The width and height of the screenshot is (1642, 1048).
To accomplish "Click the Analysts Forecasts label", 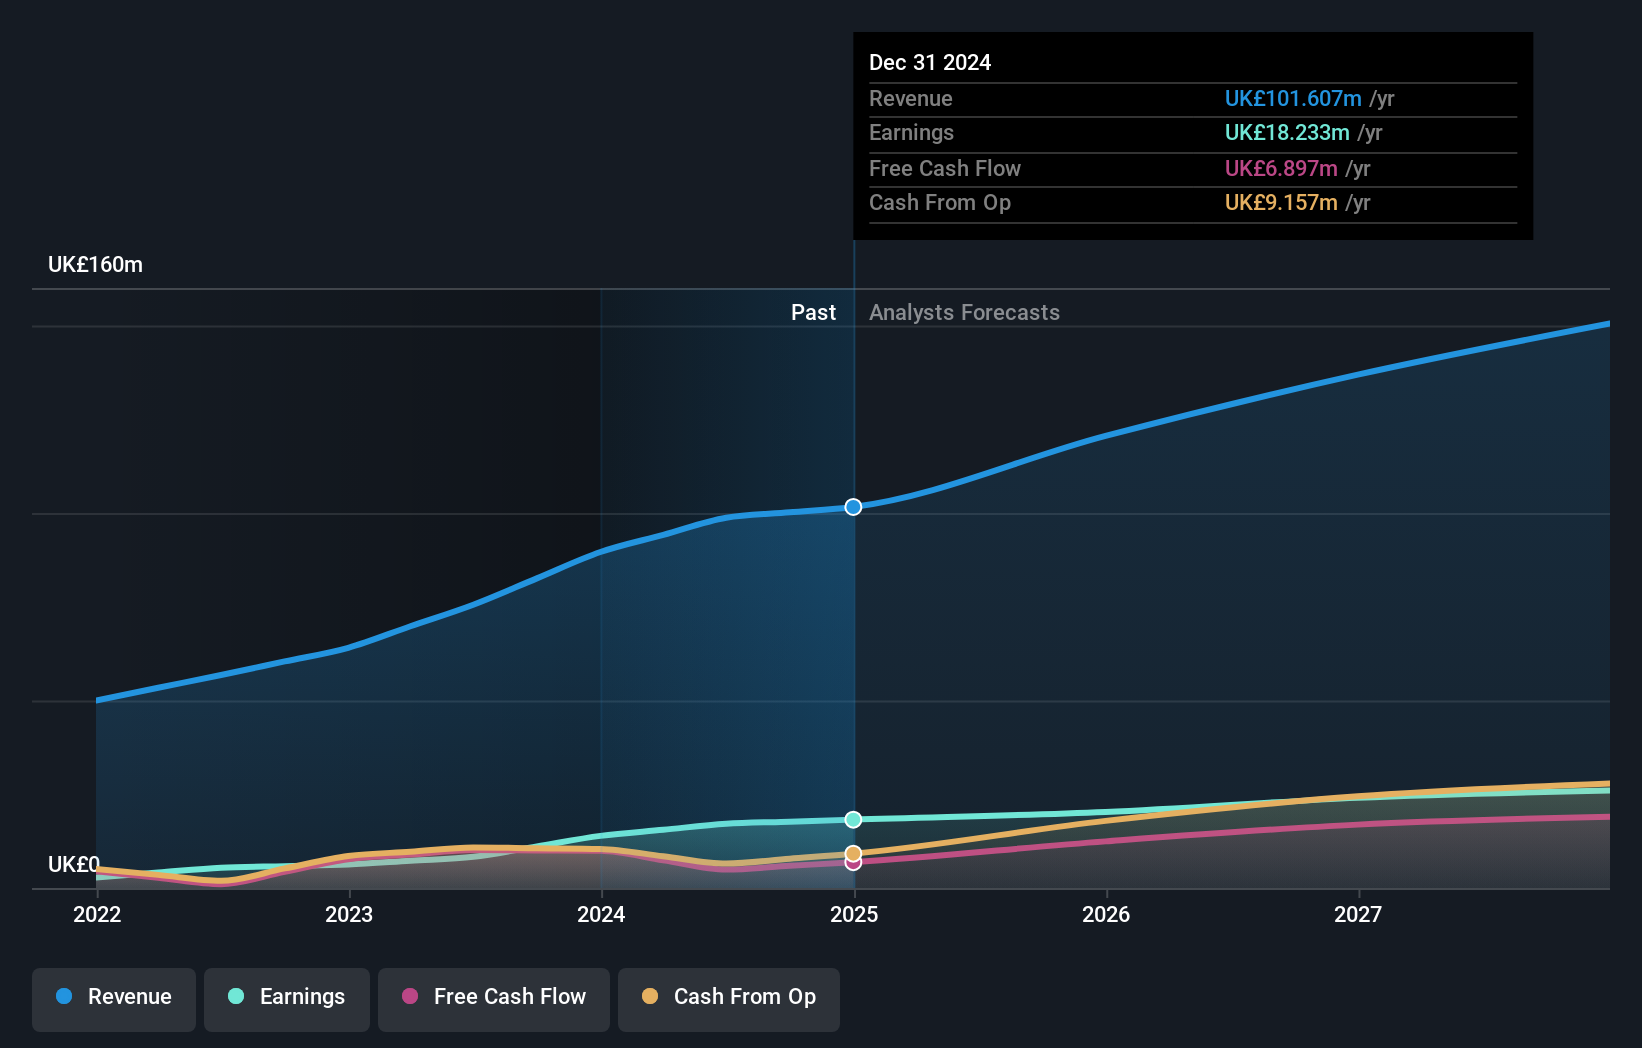I will [964, 312].
